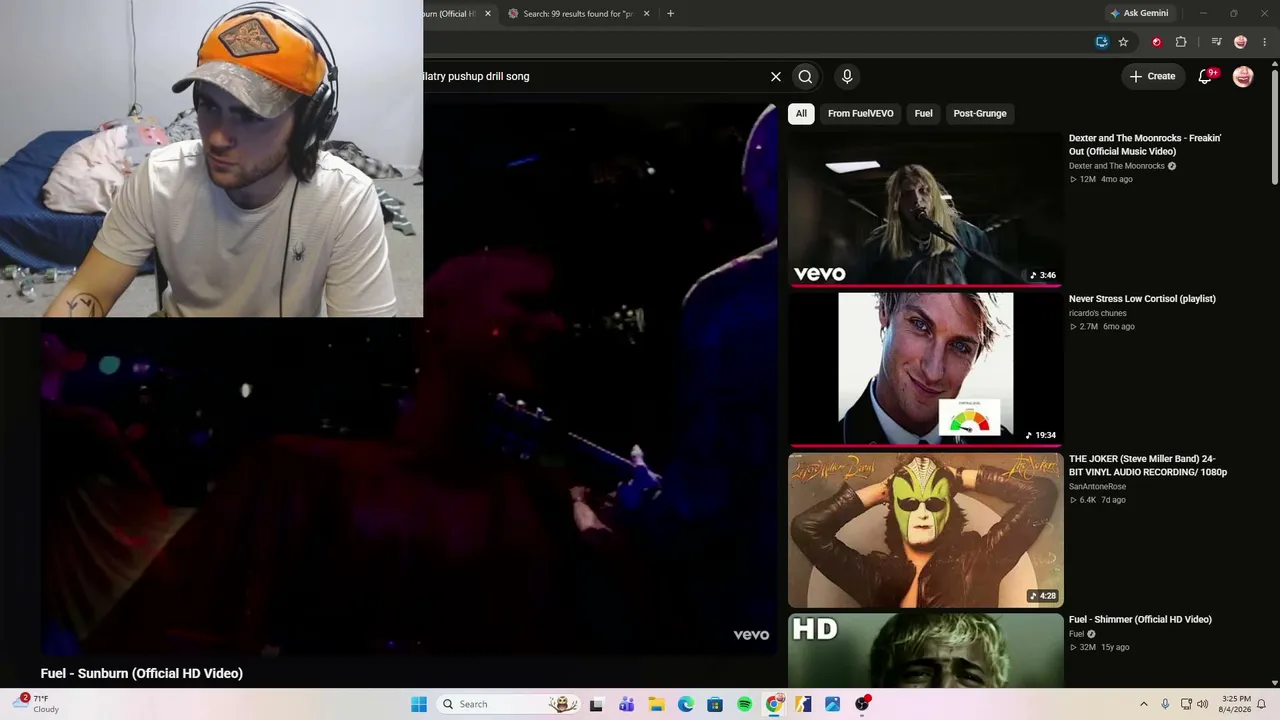Open the red extension icon in Chrome toolbar
Screen dimensions: 1280x720
point(1157,42)
